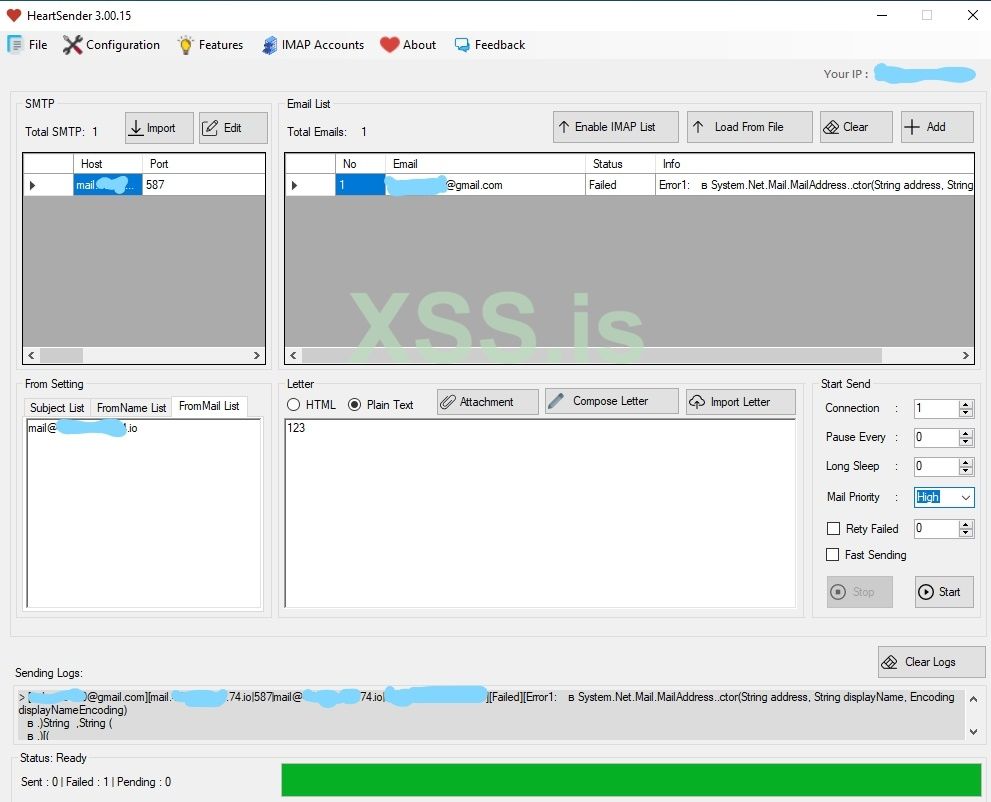Click the Attachment paperclip button
This screenshot has height=802, width=991.
(487, 402)
